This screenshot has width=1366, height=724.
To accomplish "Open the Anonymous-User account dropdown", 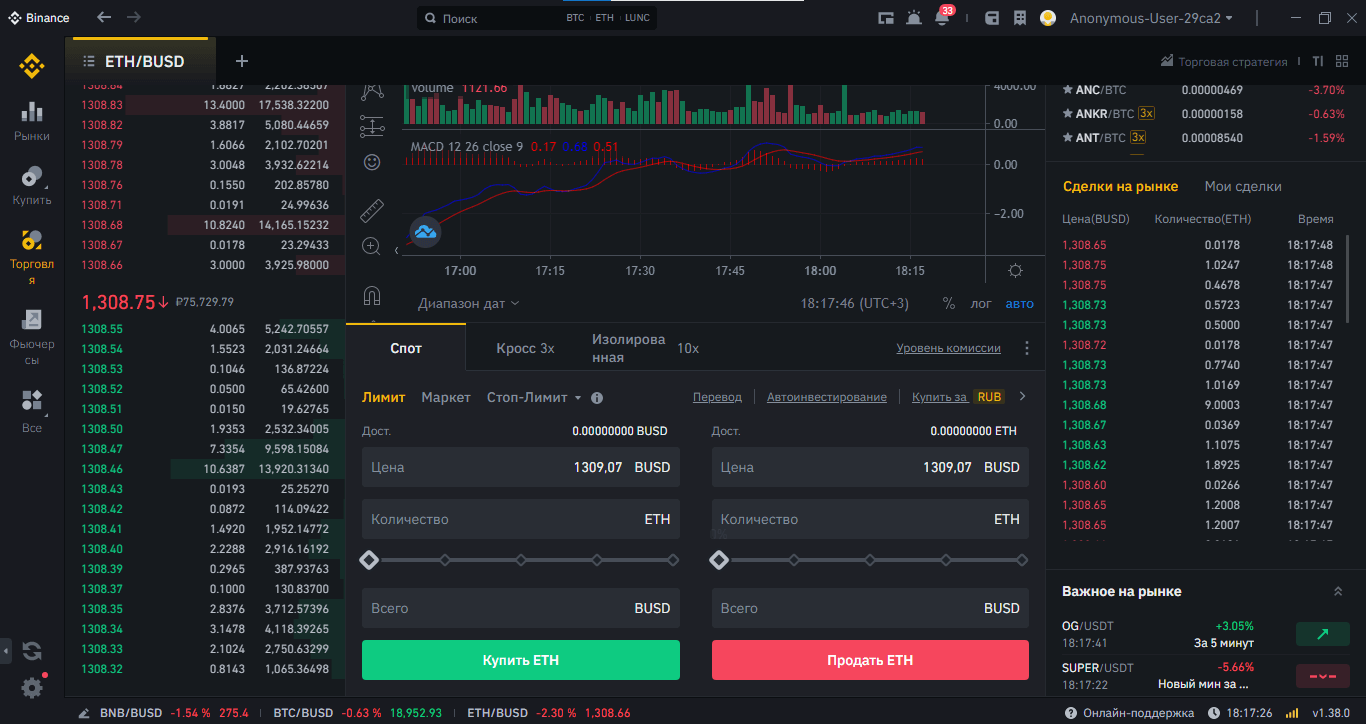I will (1150, 18).
